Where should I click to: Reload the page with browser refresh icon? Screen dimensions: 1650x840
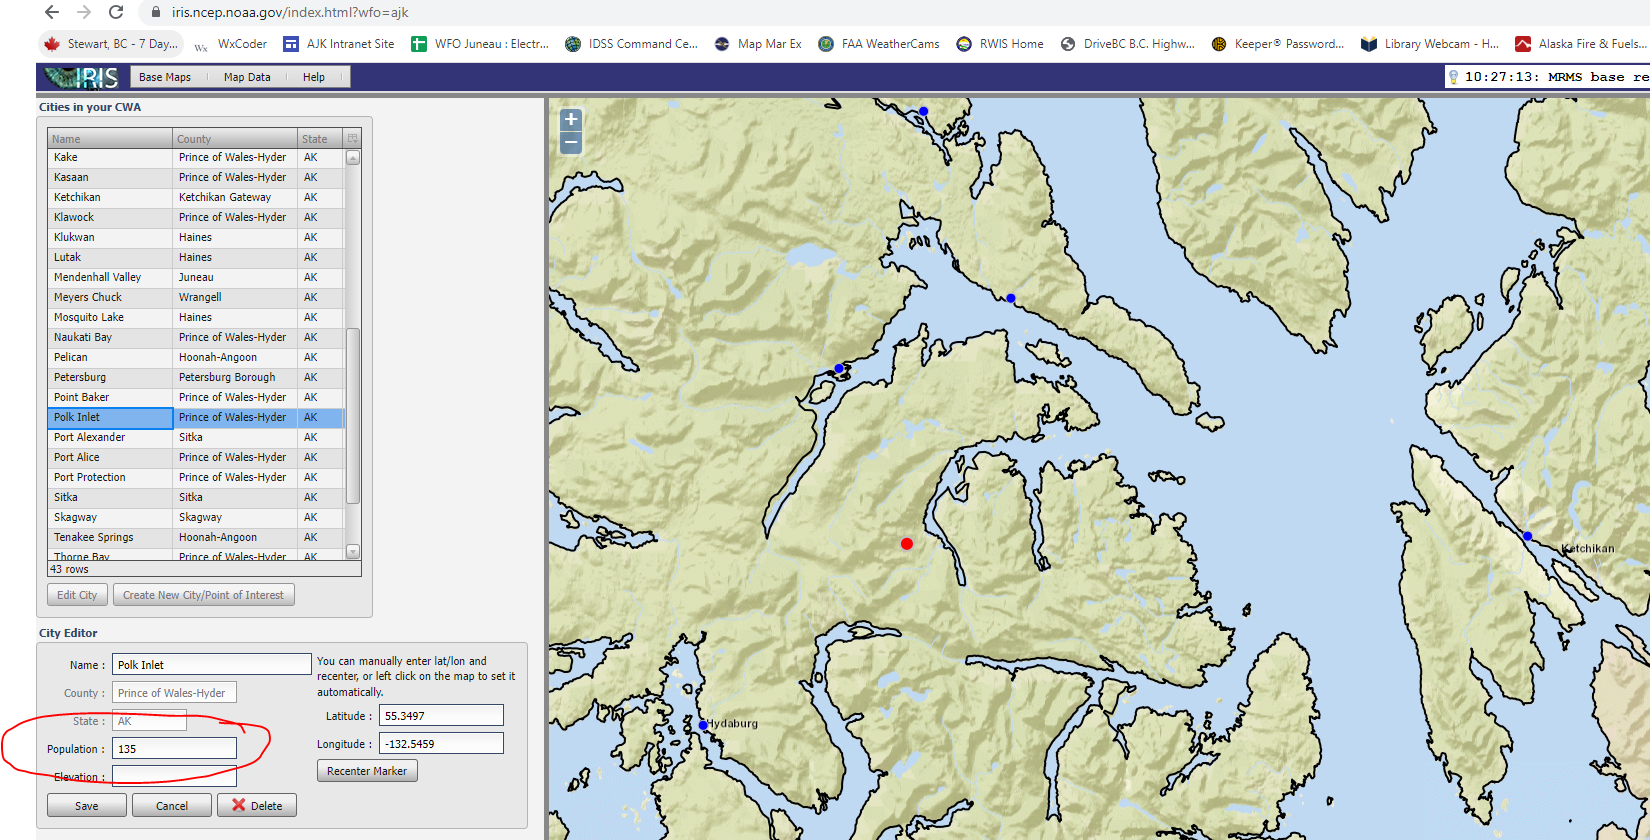coord(116,13)
